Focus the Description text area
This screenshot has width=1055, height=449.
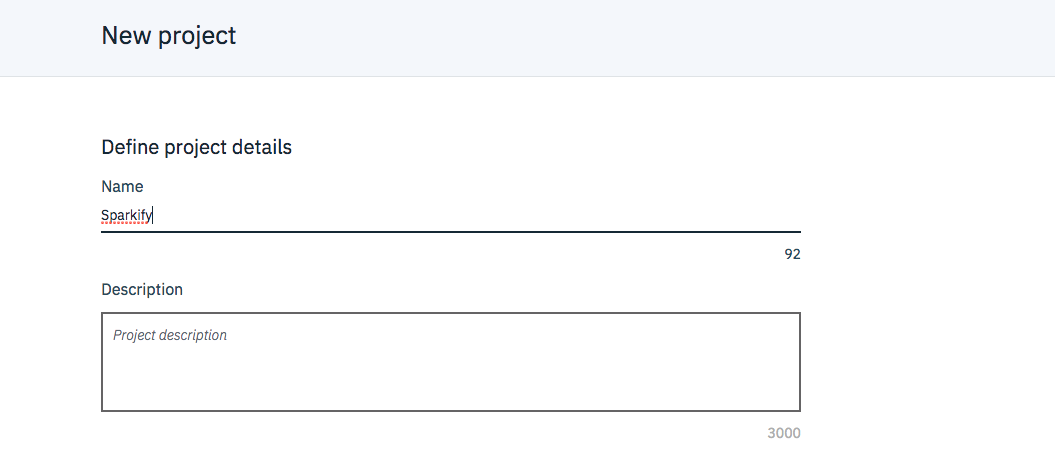coord(450,362)
